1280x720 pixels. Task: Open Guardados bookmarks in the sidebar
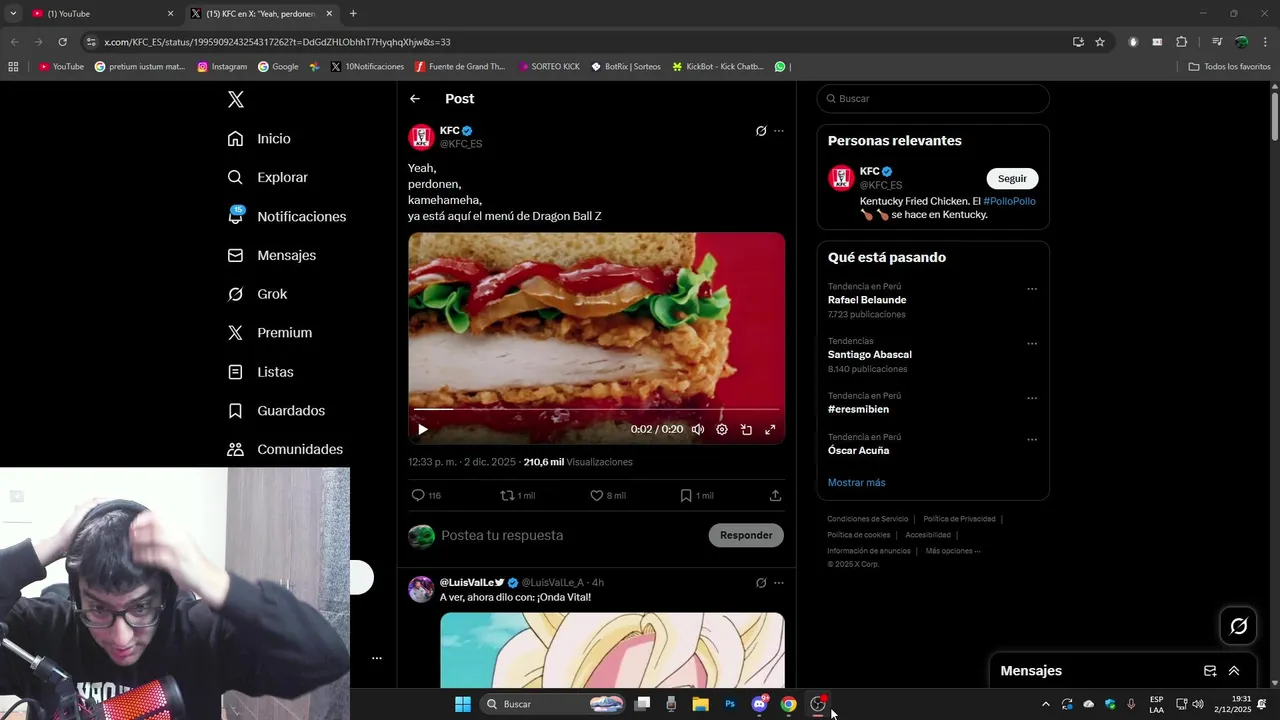tap(276, 411)
